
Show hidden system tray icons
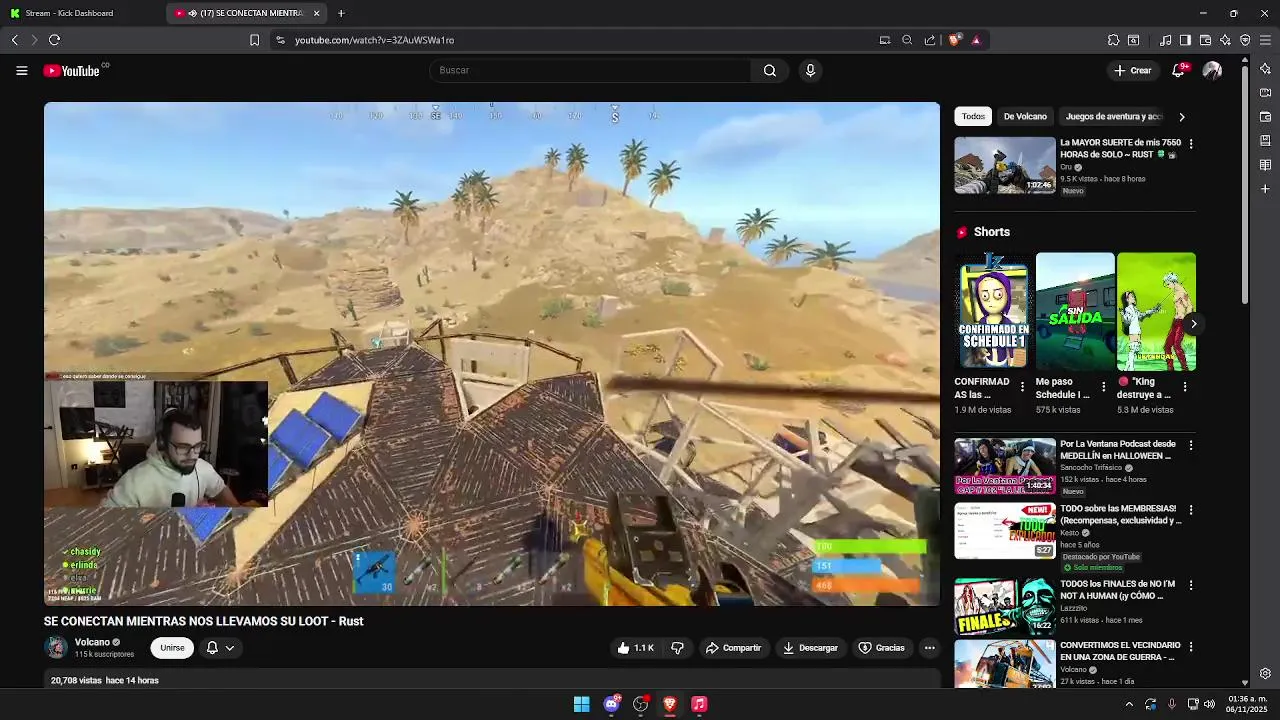tap(1129, 704)
